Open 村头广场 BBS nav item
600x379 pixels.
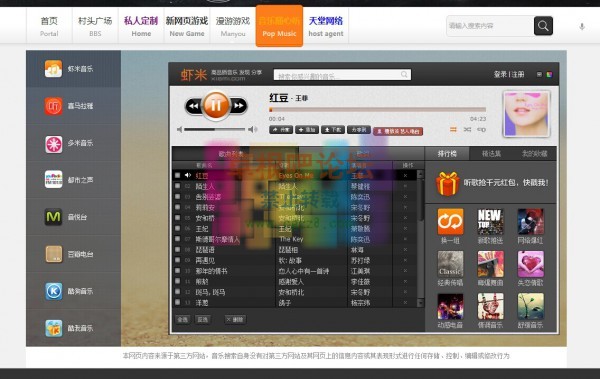95,26
